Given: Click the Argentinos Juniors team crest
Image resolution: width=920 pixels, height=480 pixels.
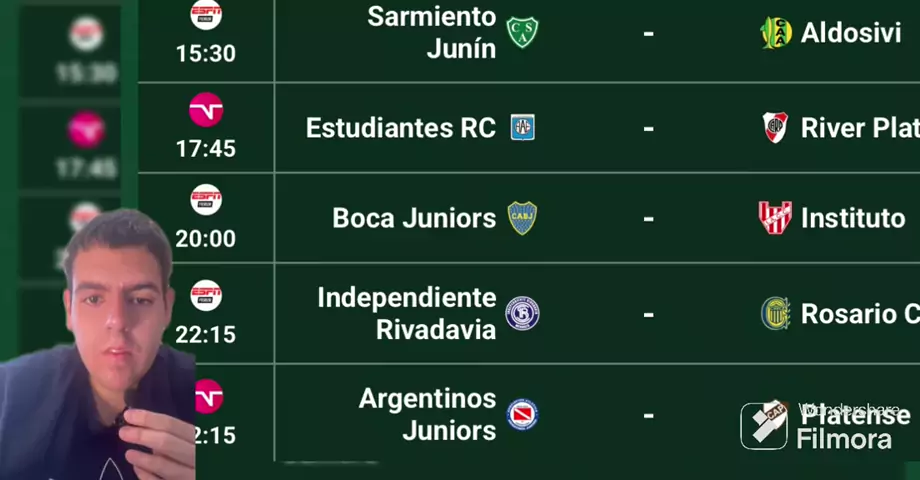Looking at the screenshot, I should click(x=522, y=414).
